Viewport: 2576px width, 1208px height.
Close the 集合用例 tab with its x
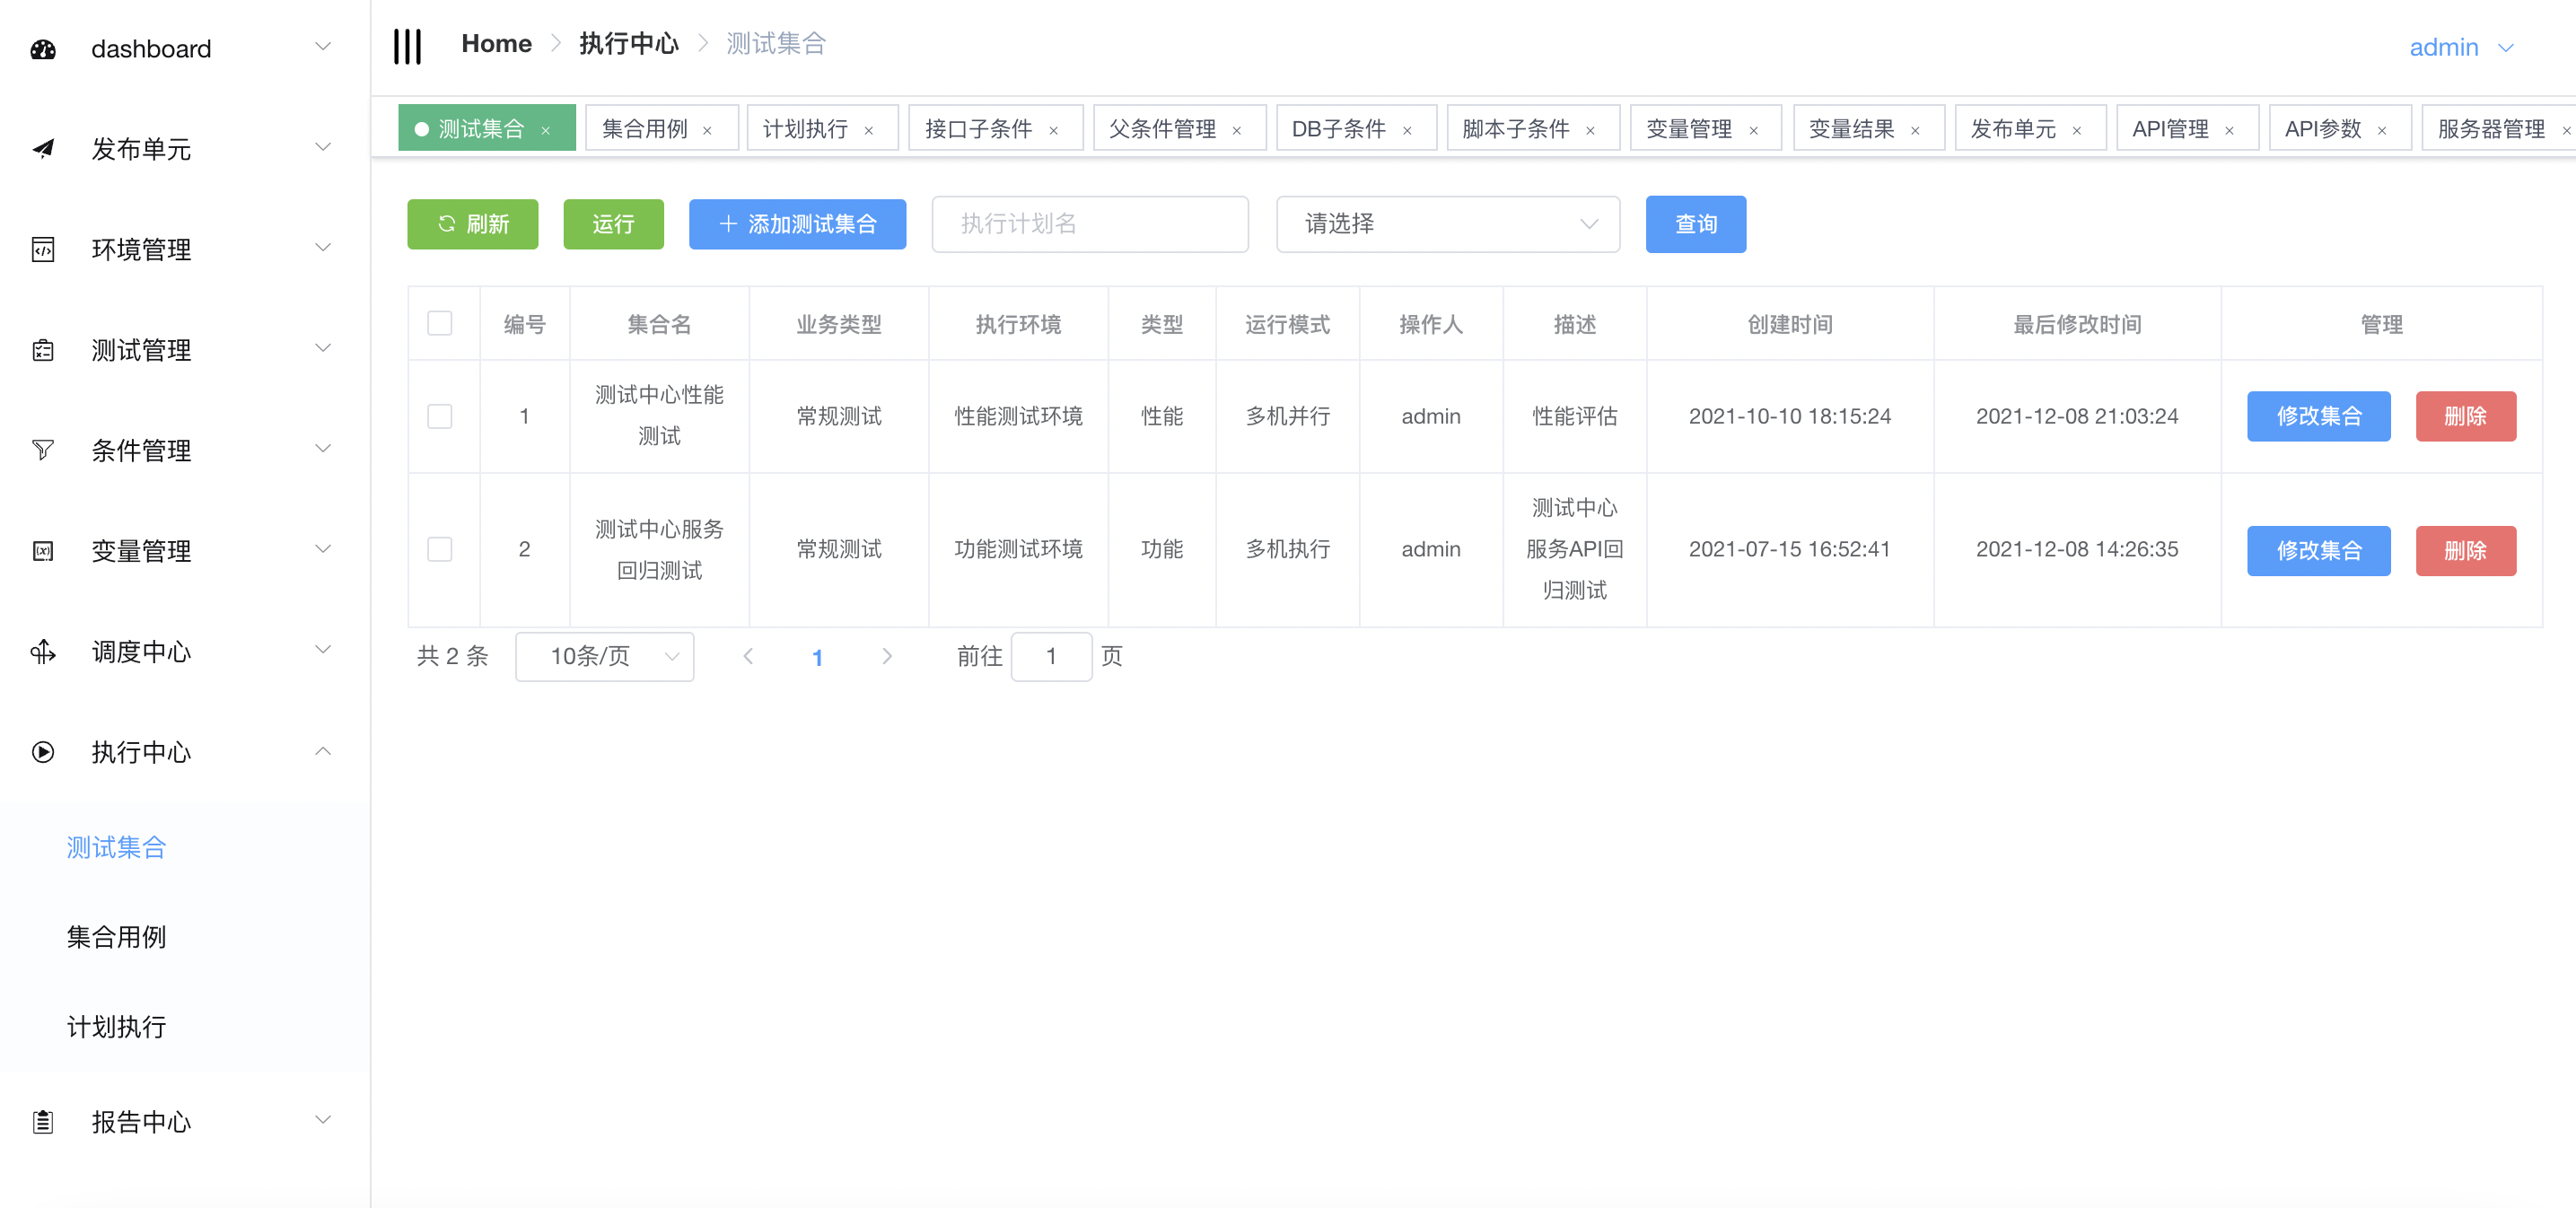[x=707, y=130]
